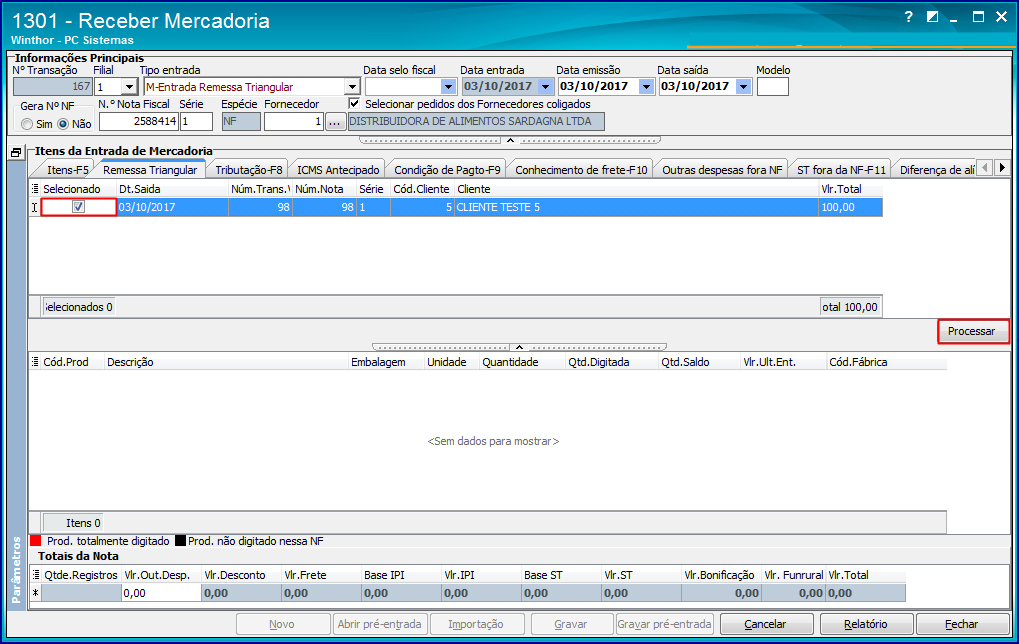1019x644 pixels.
Task: Click the Novo button
Action: coord(282,624)
